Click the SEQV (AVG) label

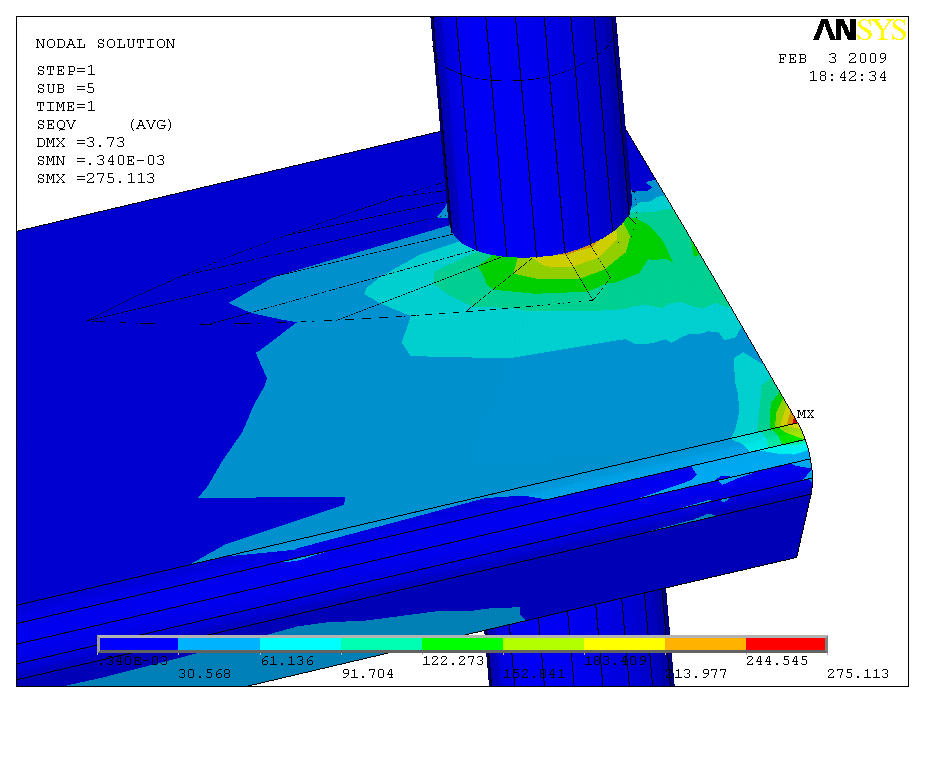pyautogui.click(x=105, y=125)
